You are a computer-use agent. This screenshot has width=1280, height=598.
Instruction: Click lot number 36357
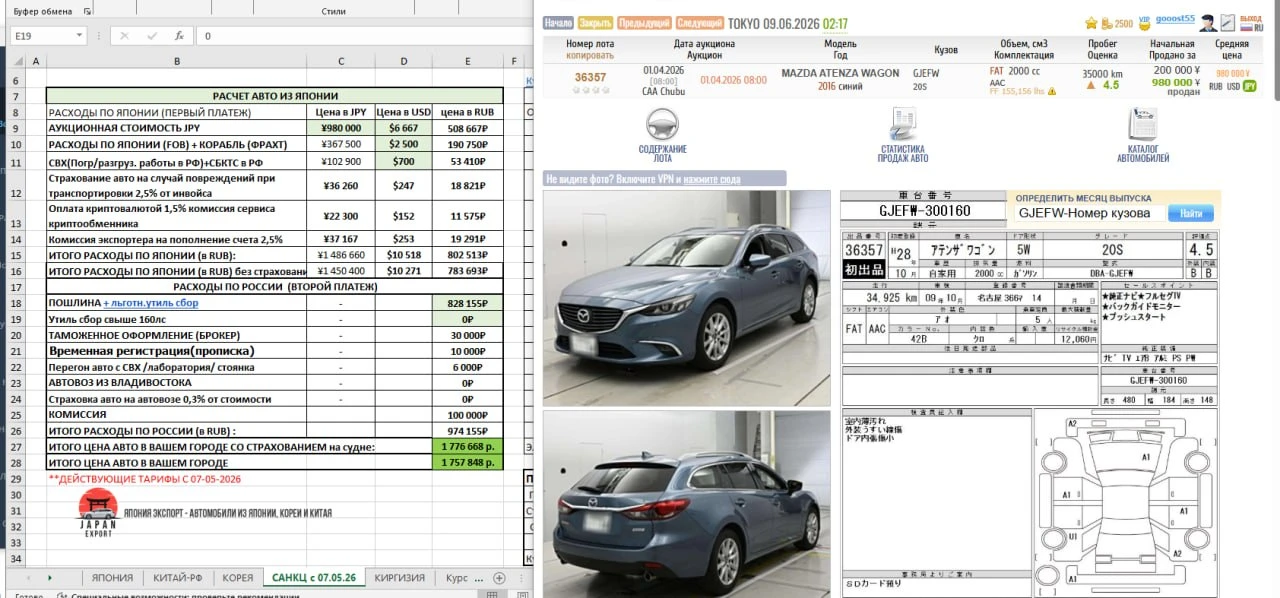click(590, 77)
